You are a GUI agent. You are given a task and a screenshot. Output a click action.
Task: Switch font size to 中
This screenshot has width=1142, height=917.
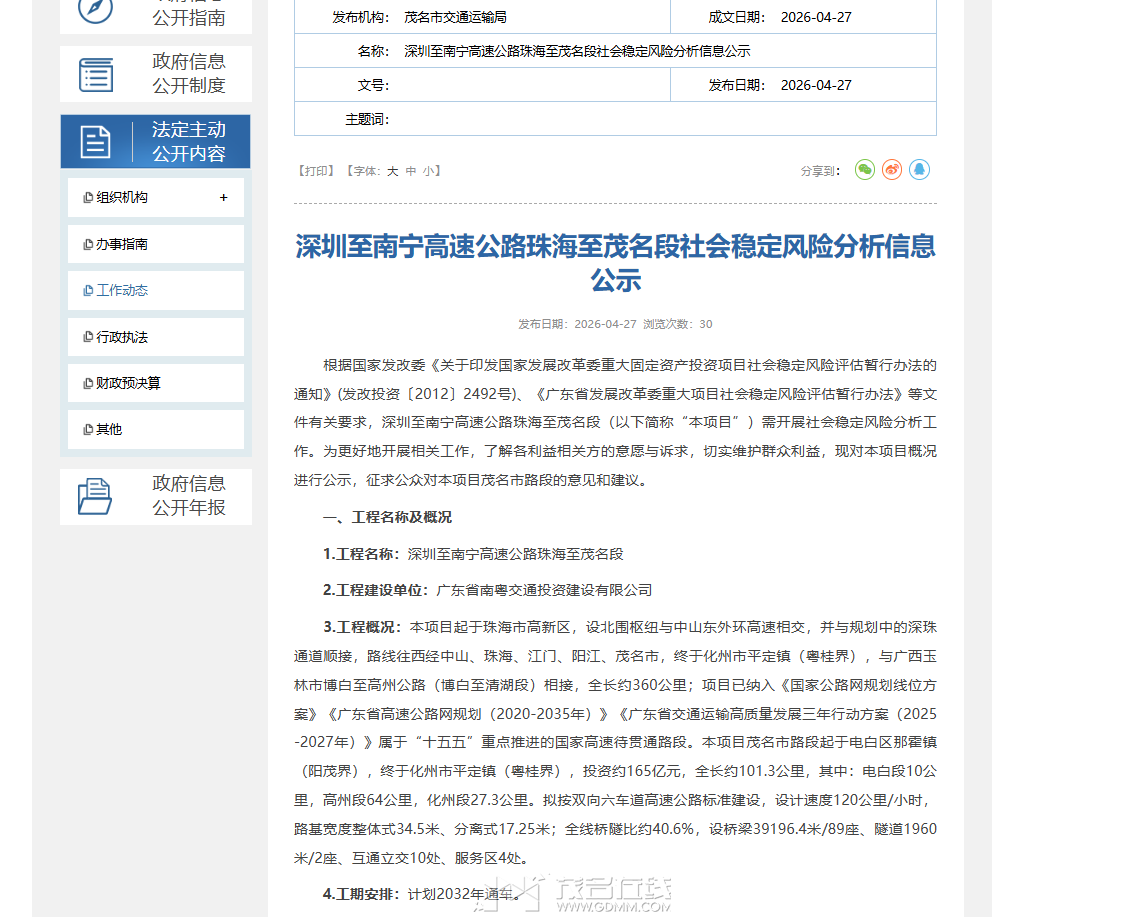click(411, 171)
